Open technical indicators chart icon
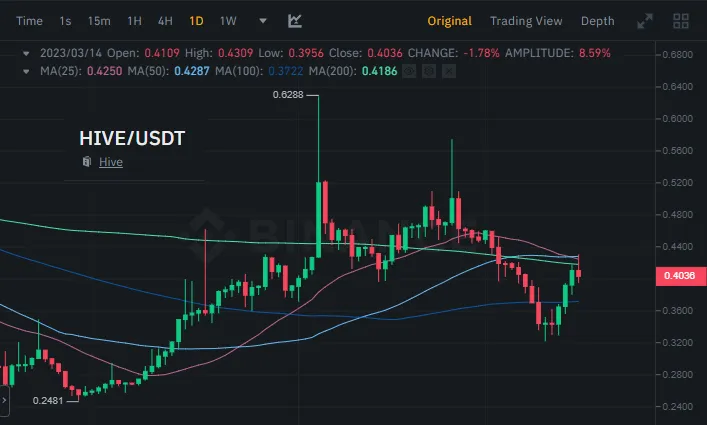Viewport: 707px width, 425px height. tap(295, 21)
